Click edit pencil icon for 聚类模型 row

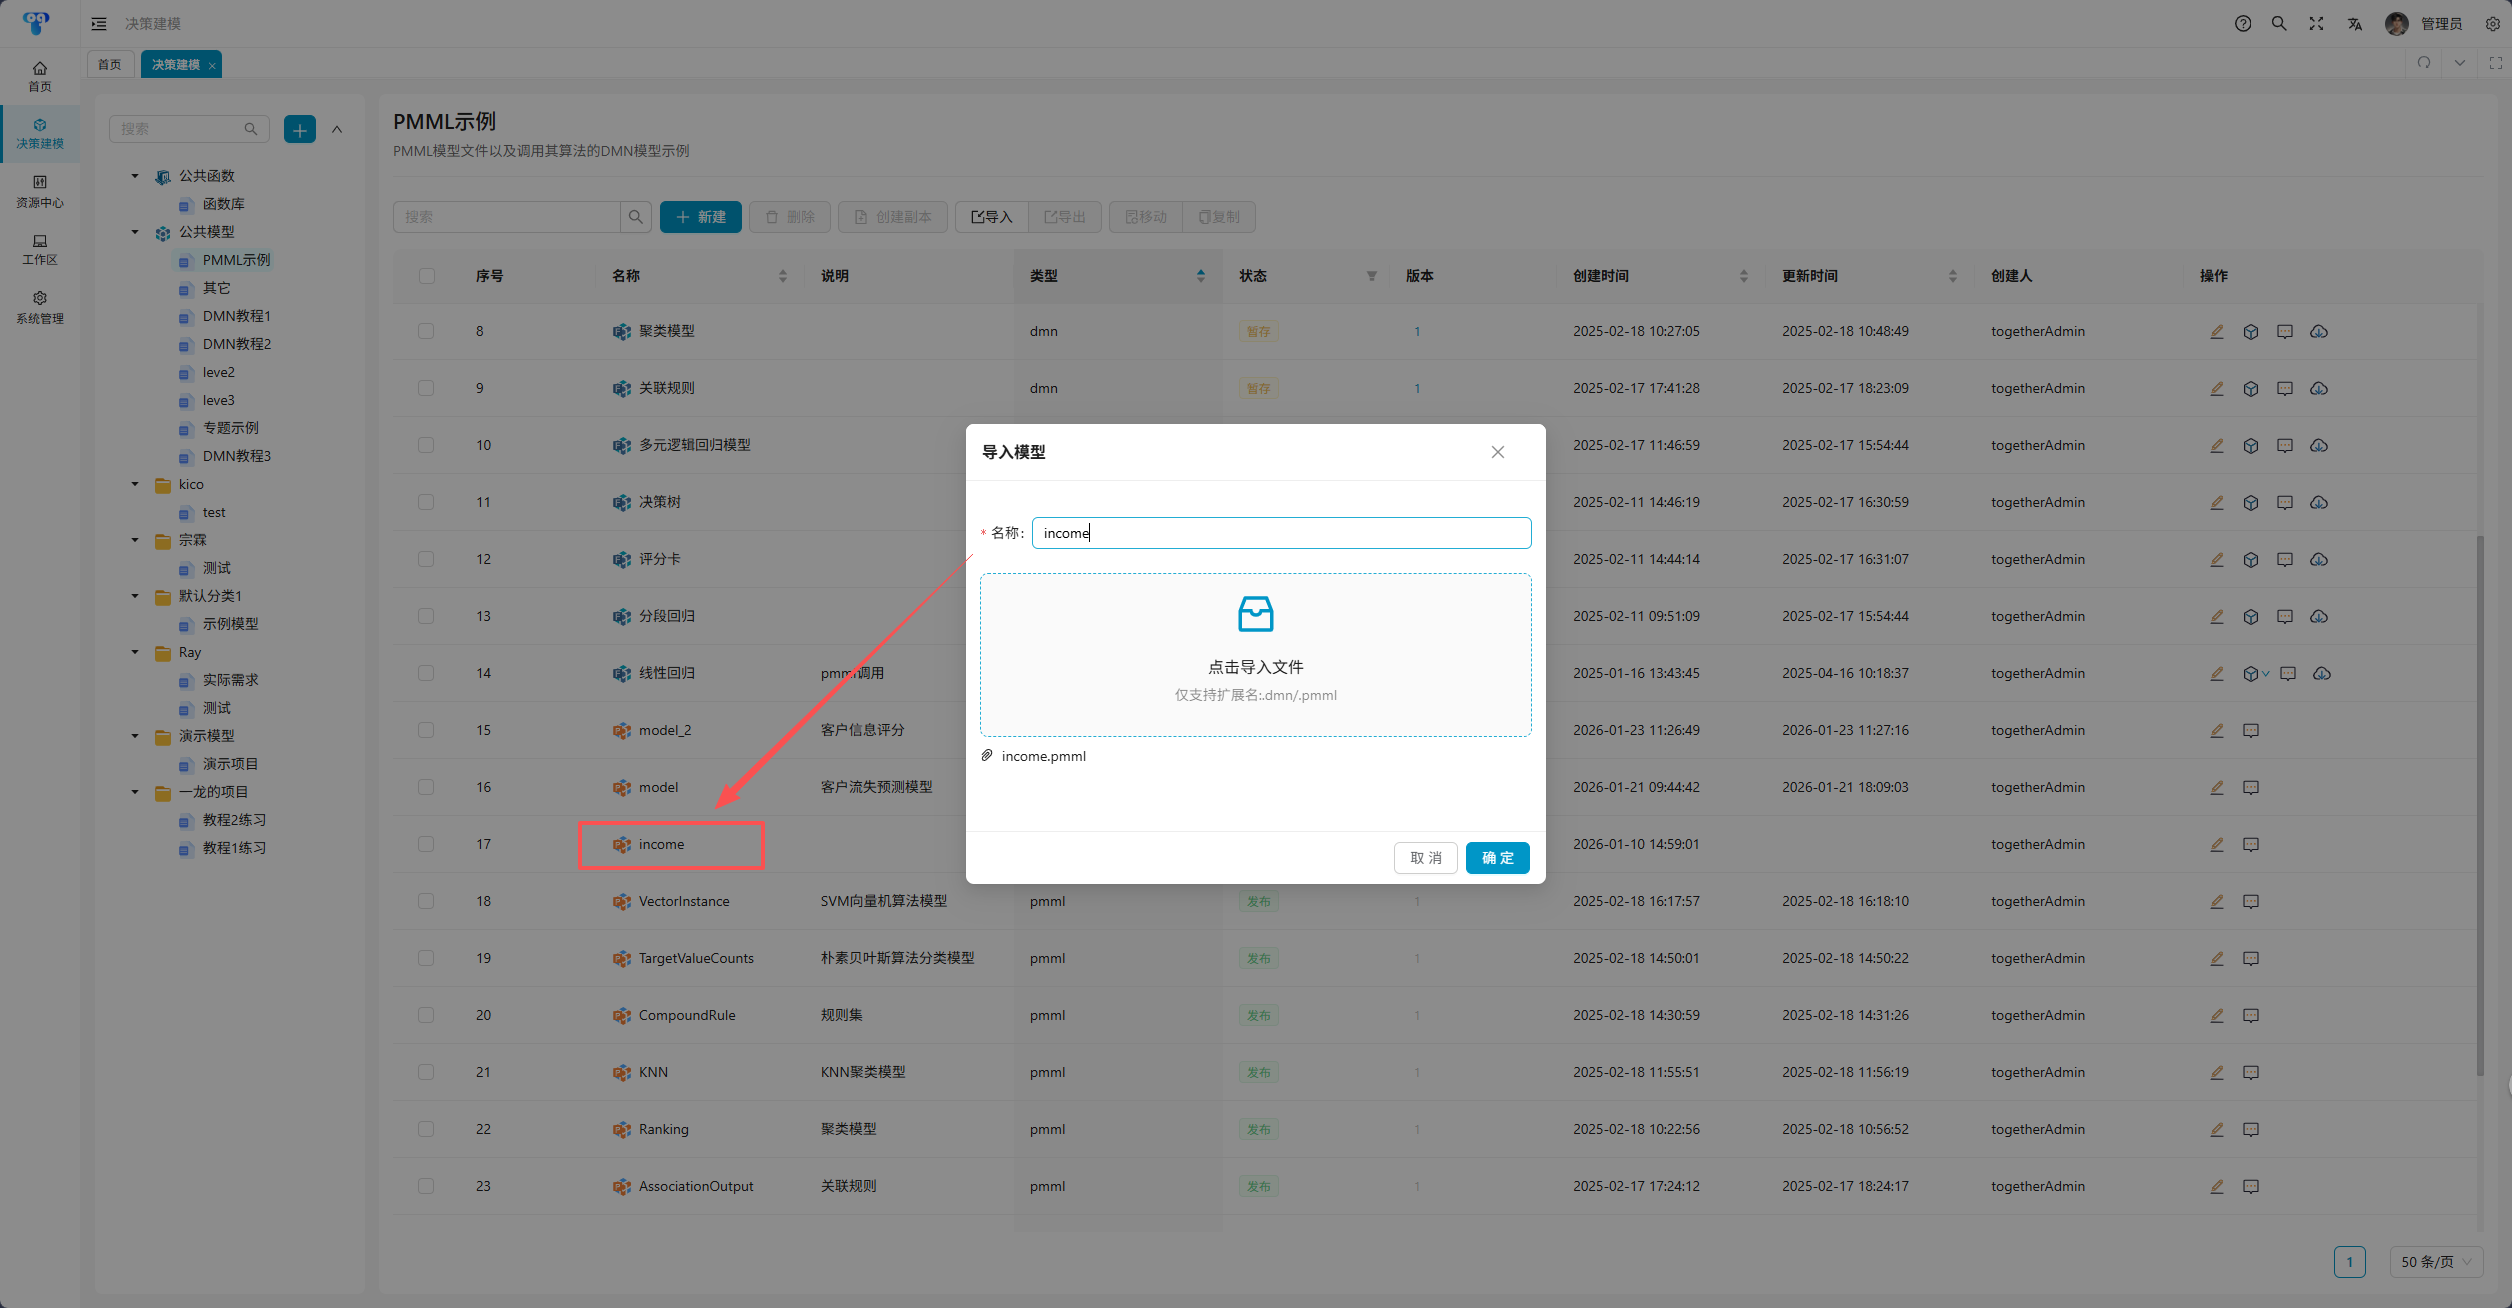pyautogui.click(x=2217, y=331)
